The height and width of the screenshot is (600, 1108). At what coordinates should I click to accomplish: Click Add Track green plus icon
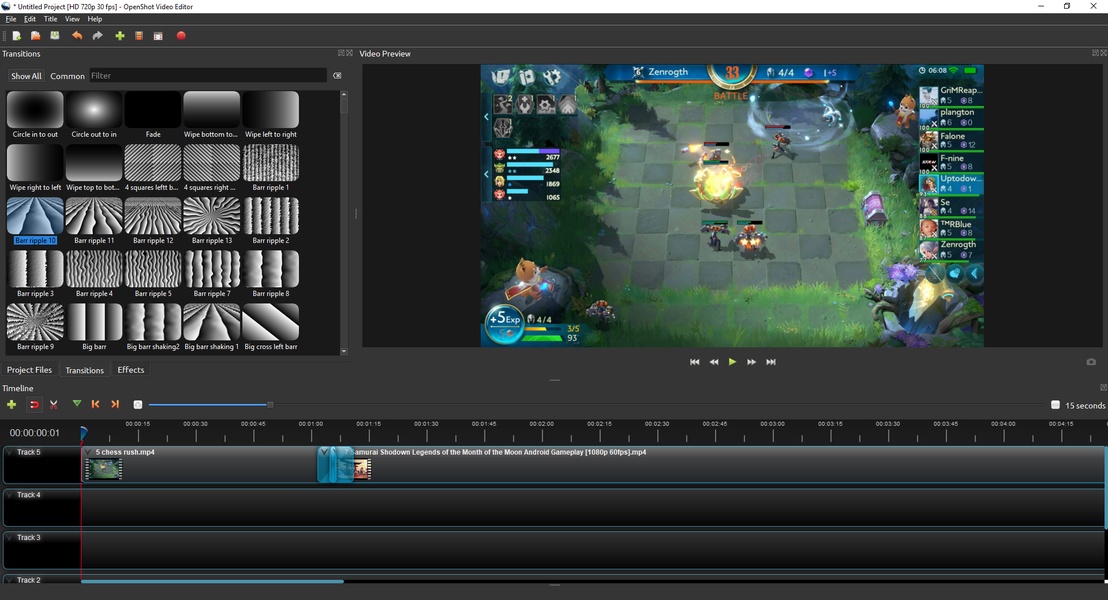[12, 404]
